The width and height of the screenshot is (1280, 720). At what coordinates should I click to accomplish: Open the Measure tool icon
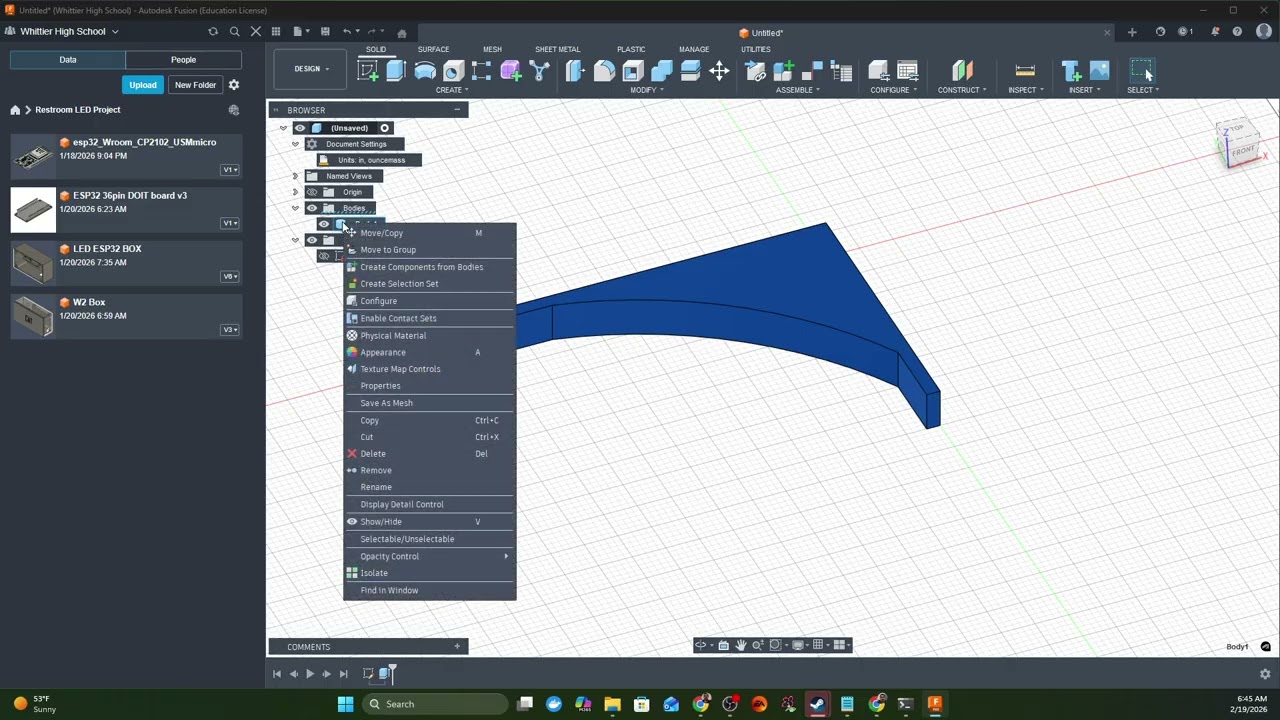click(1025, 70)
